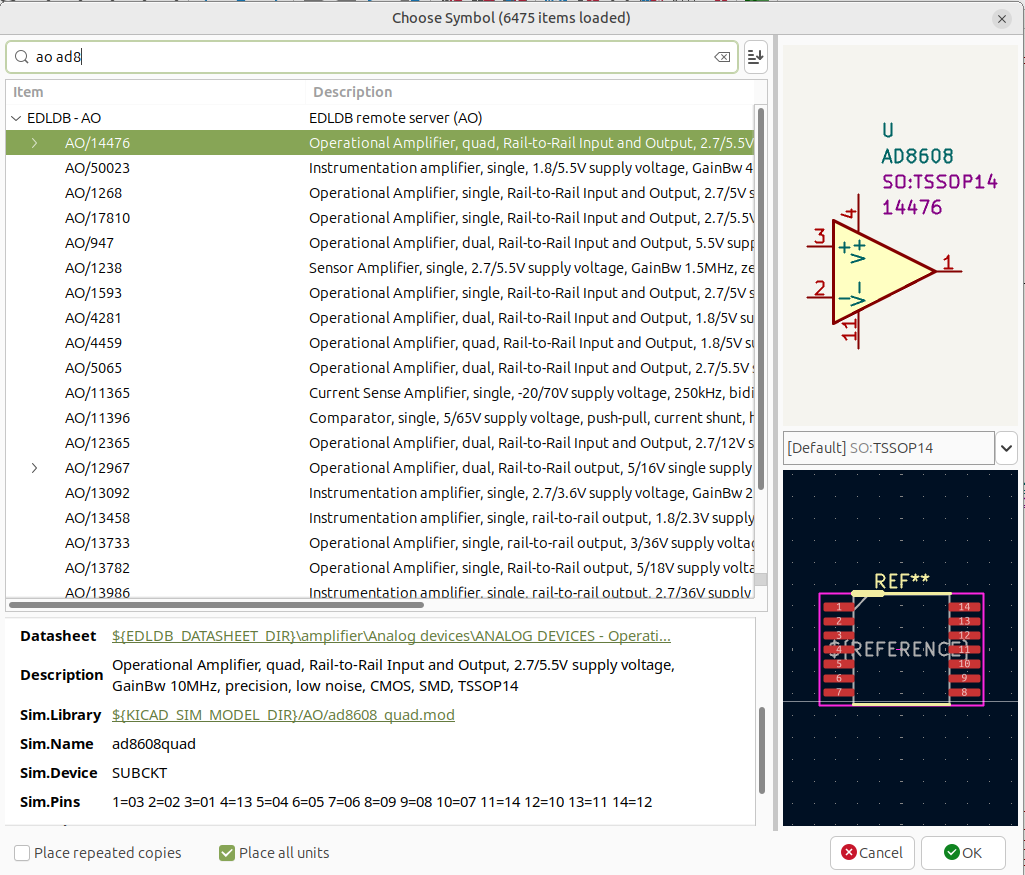Click the TSSOP14 footprint preview
The height and width of the screenshot is (875, 1025).
901,648
